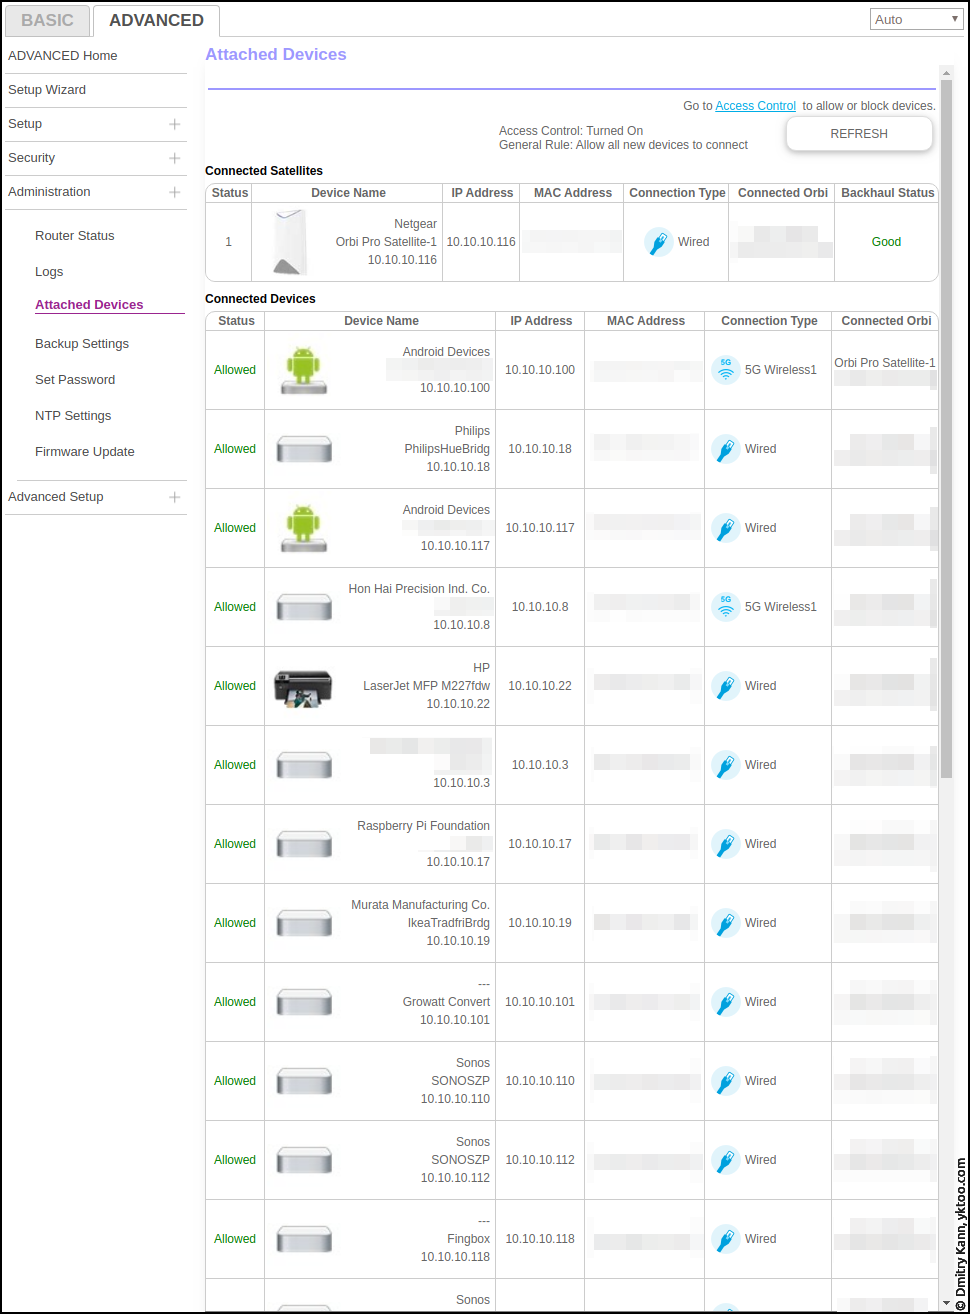Click the SONOSZP 10.10.10.112 device icon
The image size is (970, 1314).
303,1160
